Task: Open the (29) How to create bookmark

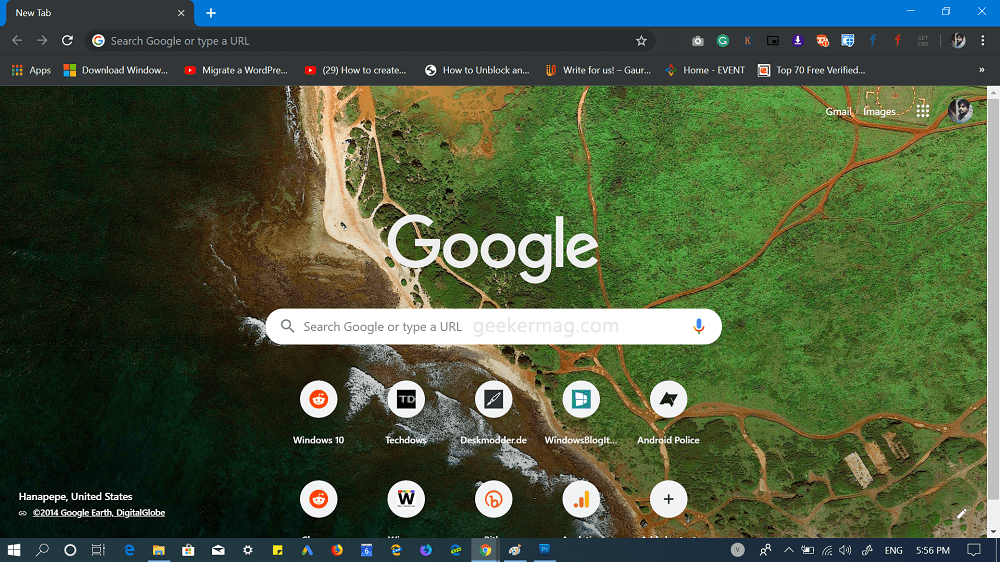Action: coord(356,70)
